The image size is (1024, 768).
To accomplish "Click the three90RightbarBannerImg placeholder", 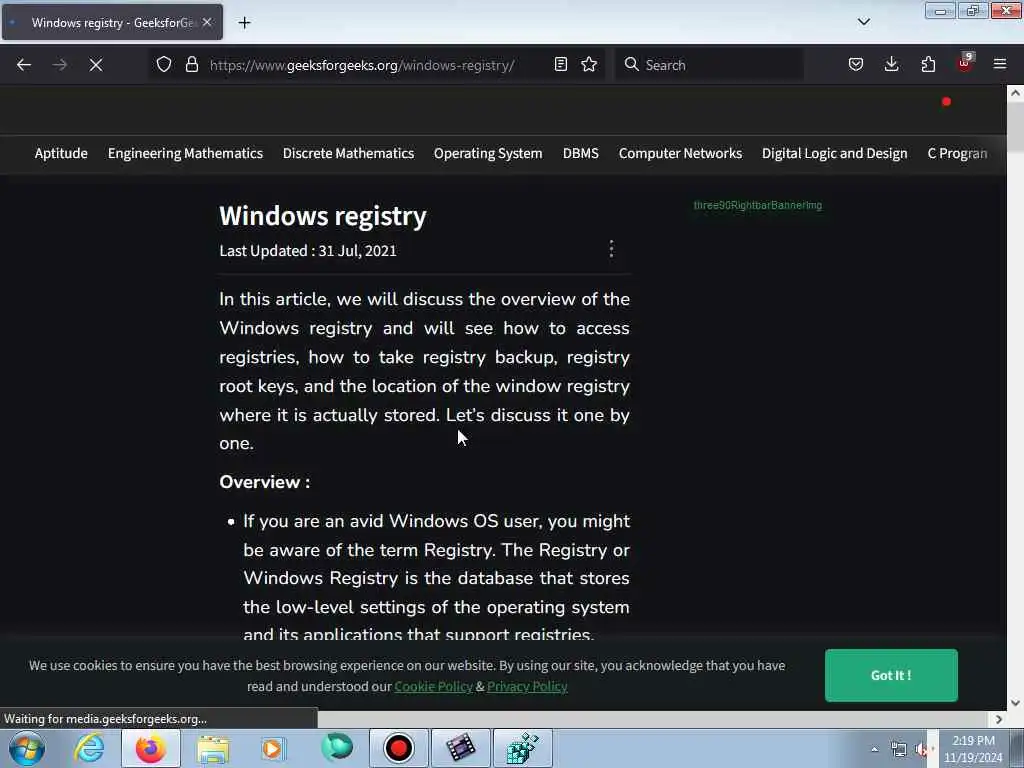I will click(x=758, y=205).
